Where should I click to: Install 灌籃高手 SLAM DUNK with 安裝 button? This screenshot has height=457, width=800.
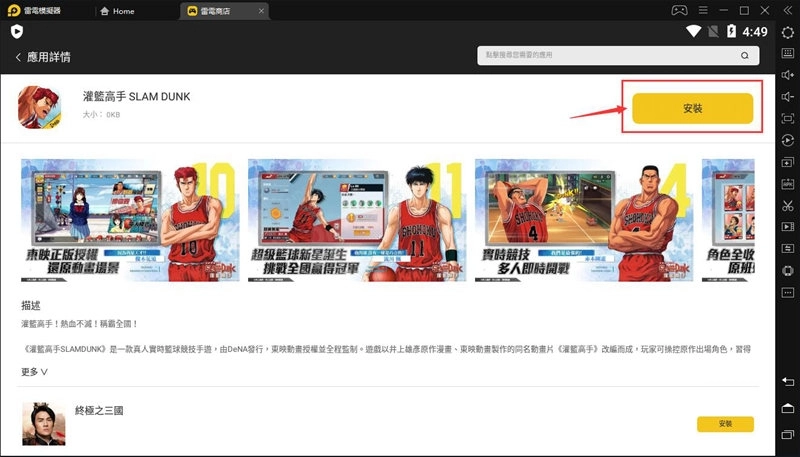[692, 108]
